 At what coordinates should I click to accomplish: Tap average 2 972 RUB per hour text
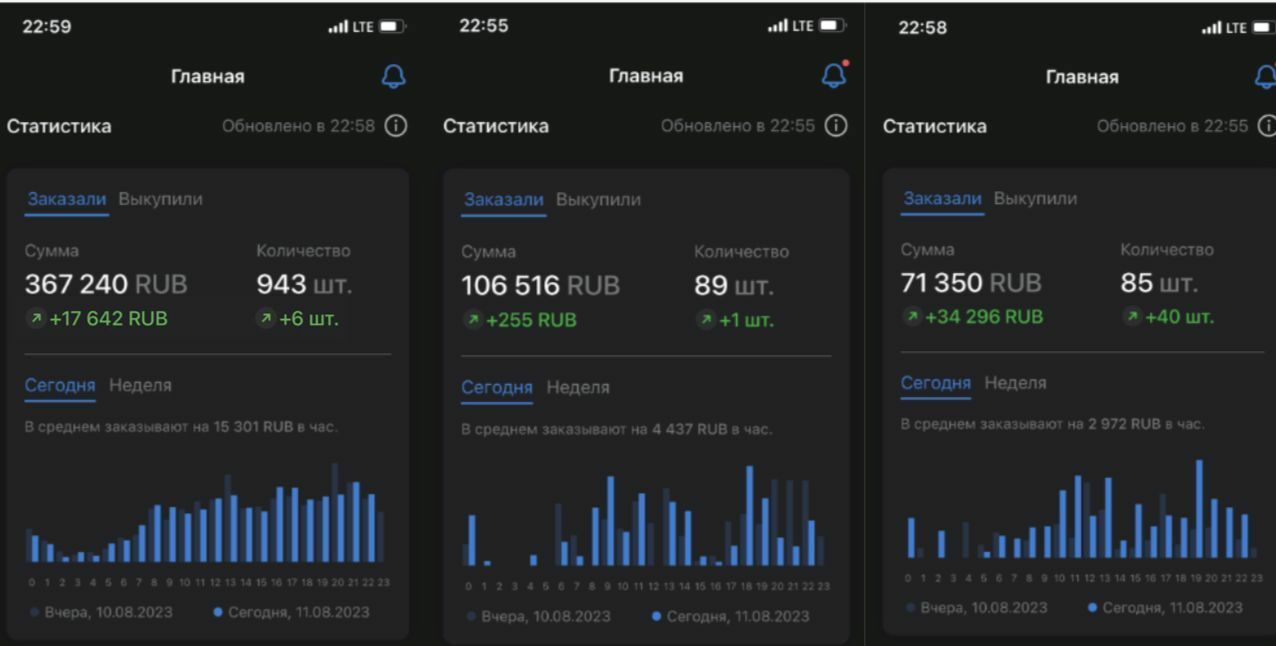(x=1052, y=424)
